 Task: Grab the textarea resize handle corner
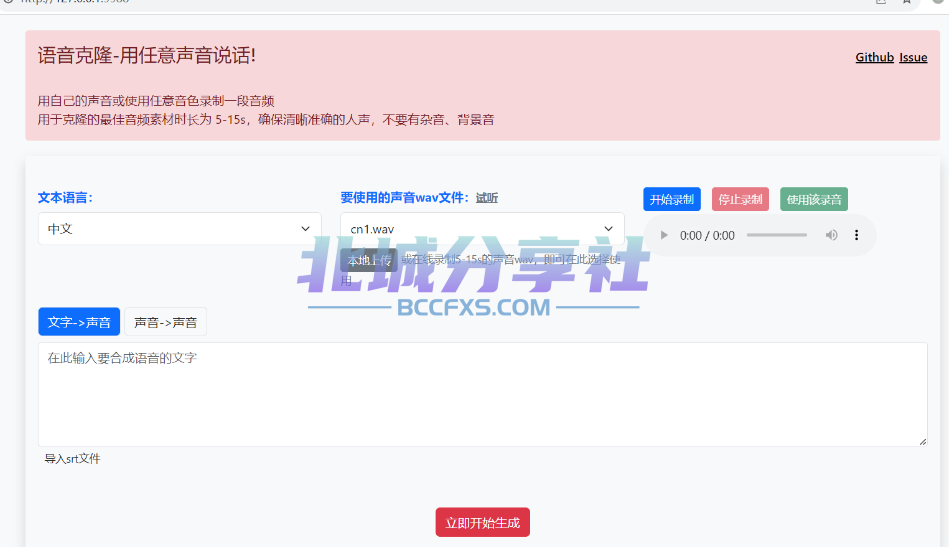tap(922, 442)
